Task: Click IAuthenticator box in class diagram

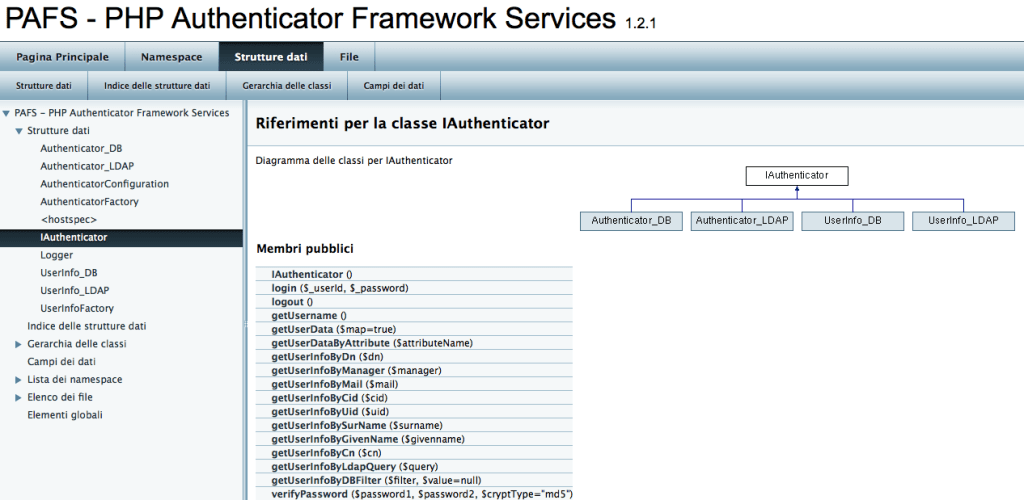Action: [x=797, y=176]
